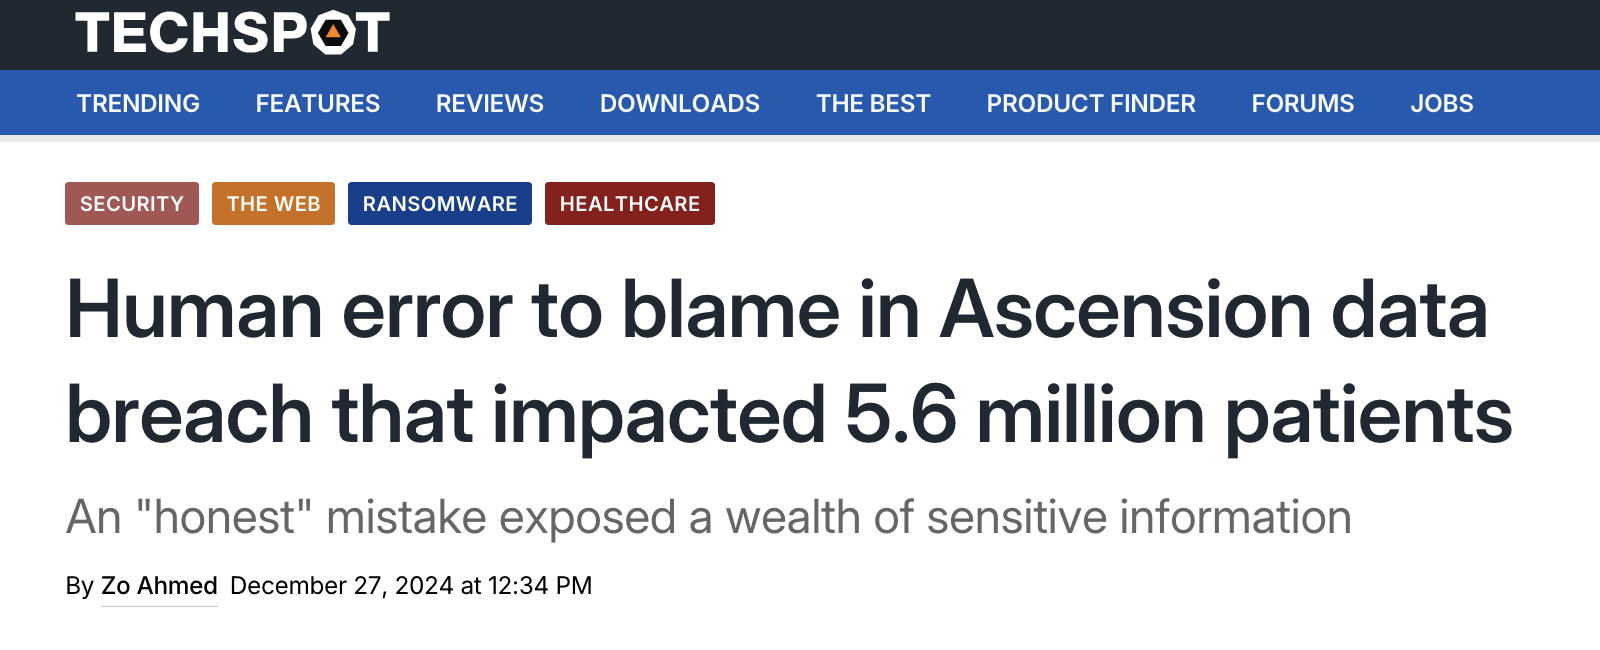Open the Trending section
Viewport: 1600px width, 650px height.
pos(138,103)
